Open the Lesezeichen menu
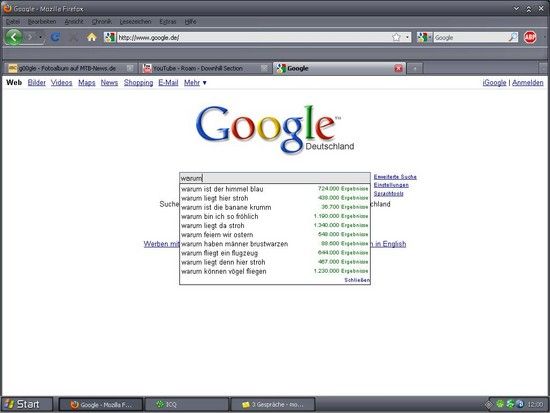Screen dimensions: 550x413 click(x=135, y=21)
